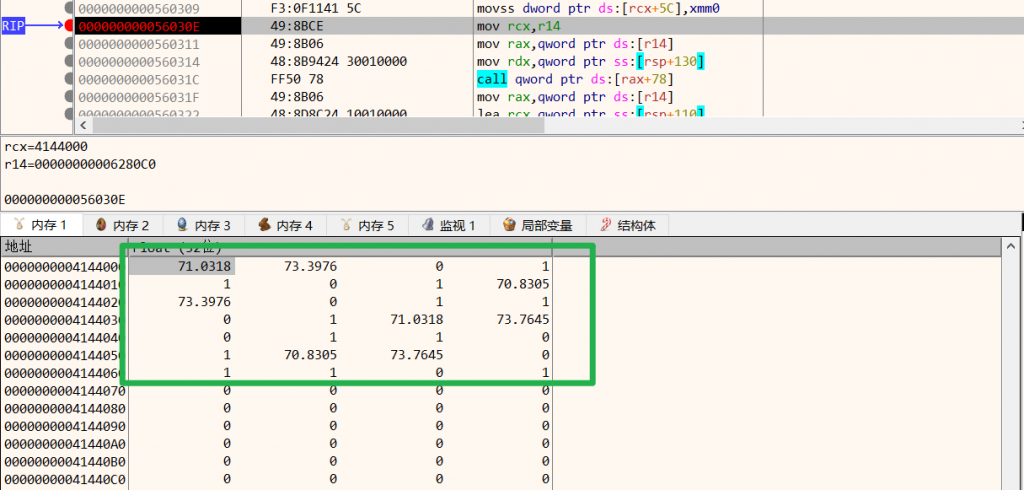Screen dimensions: 1024x490
Task: Open the 监视 1 watch tab
Action: (x=448, y=225)
